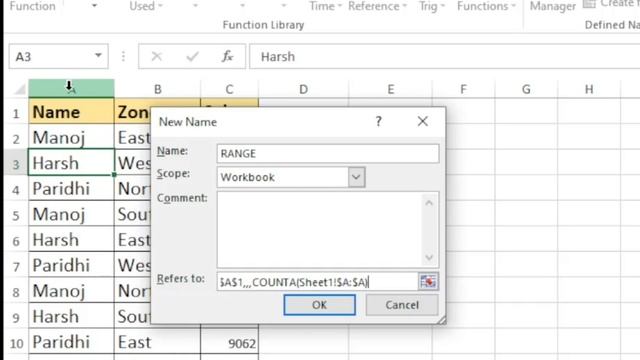Click the Help question mark in New Name dialog

pos(379,121)
